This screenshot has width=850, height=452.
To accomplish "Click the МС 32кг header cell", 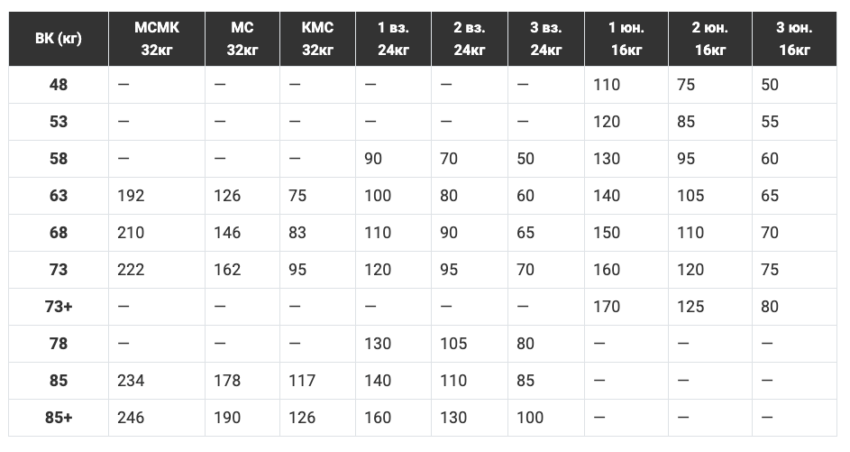I will 242,38.
